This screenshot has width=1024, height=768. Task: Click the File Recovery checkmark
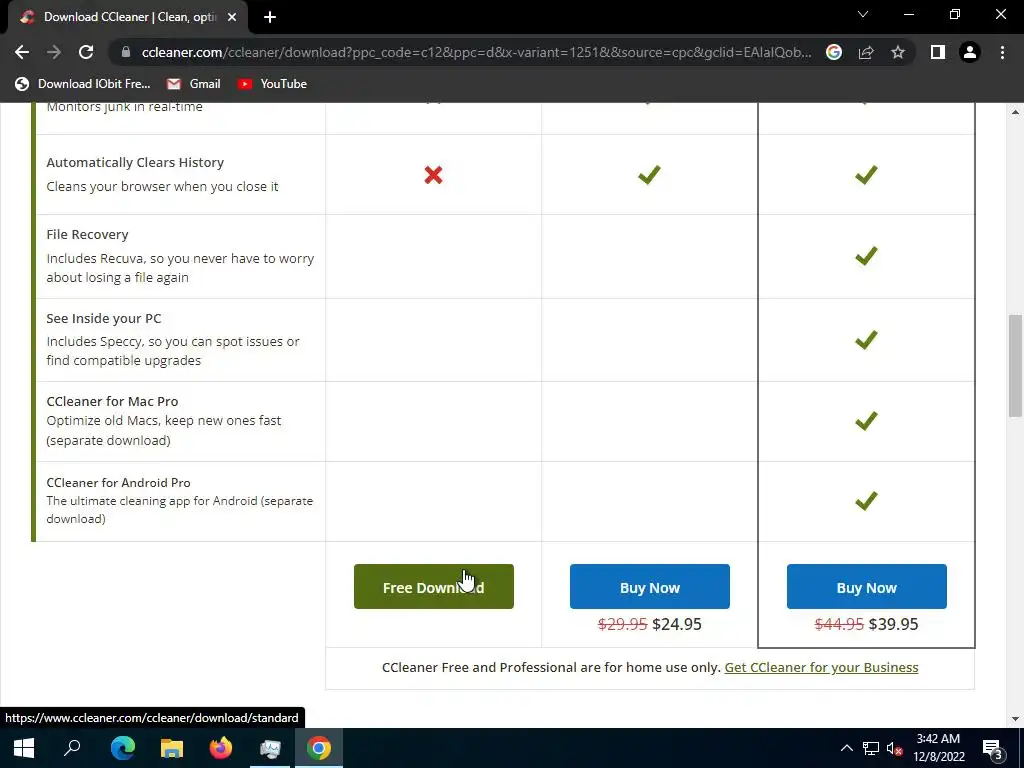pos(866,256)
